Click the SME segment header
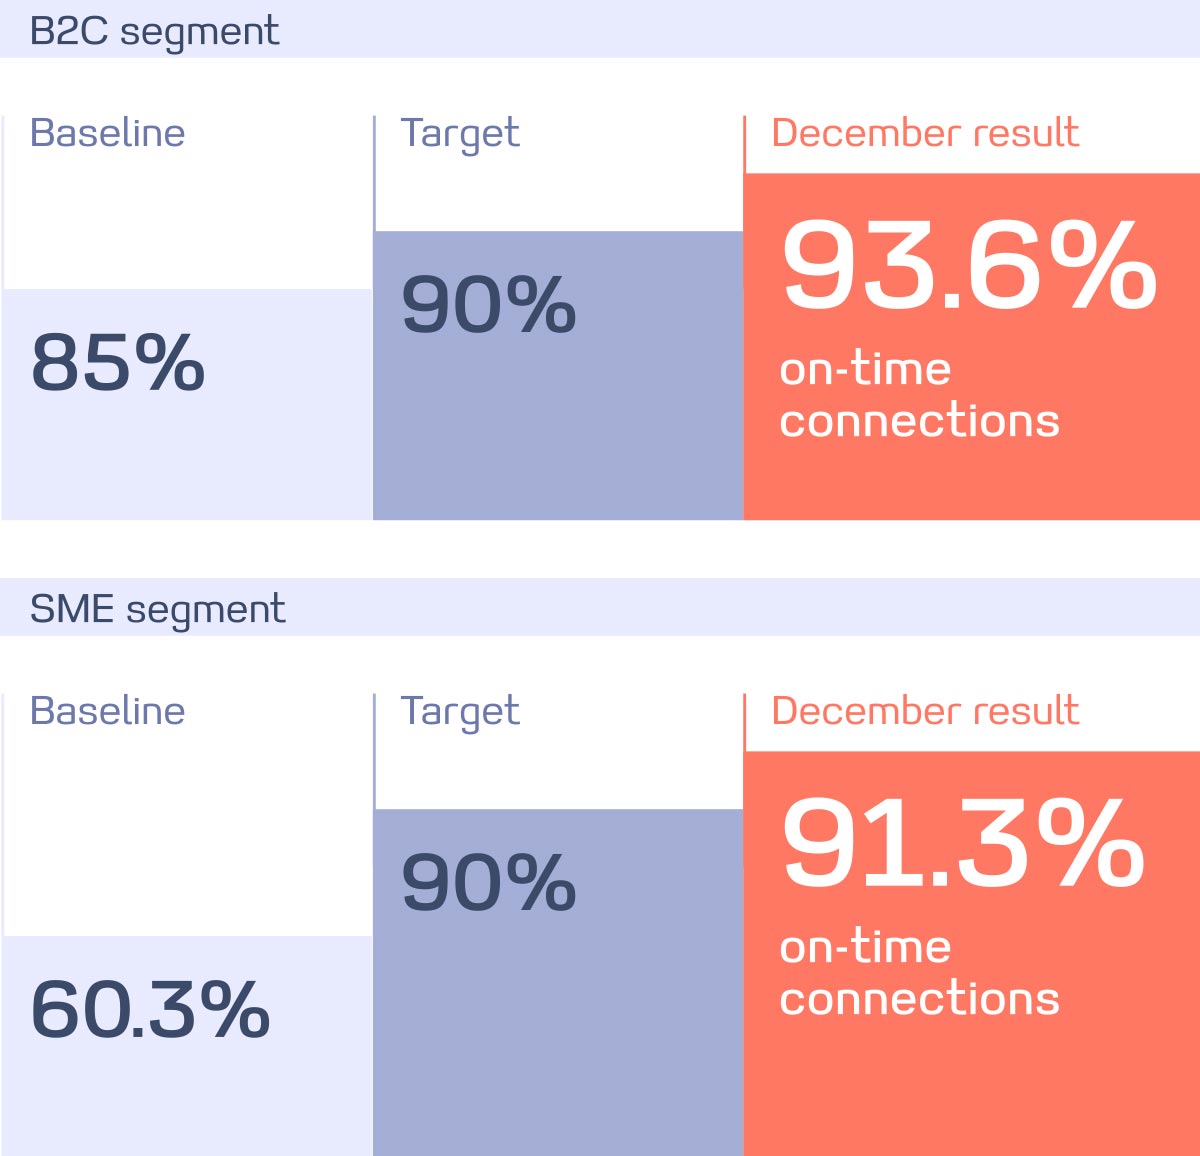 (158, 609)
